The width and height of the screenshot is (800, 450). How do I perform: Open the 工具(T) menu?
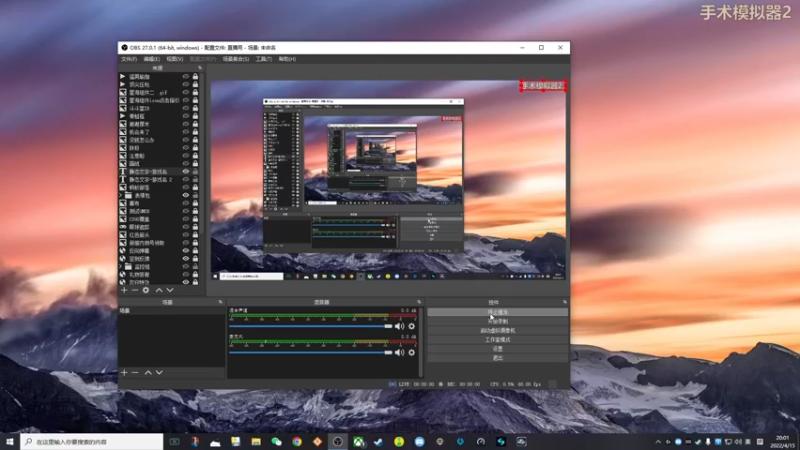[x=264, y=59]
